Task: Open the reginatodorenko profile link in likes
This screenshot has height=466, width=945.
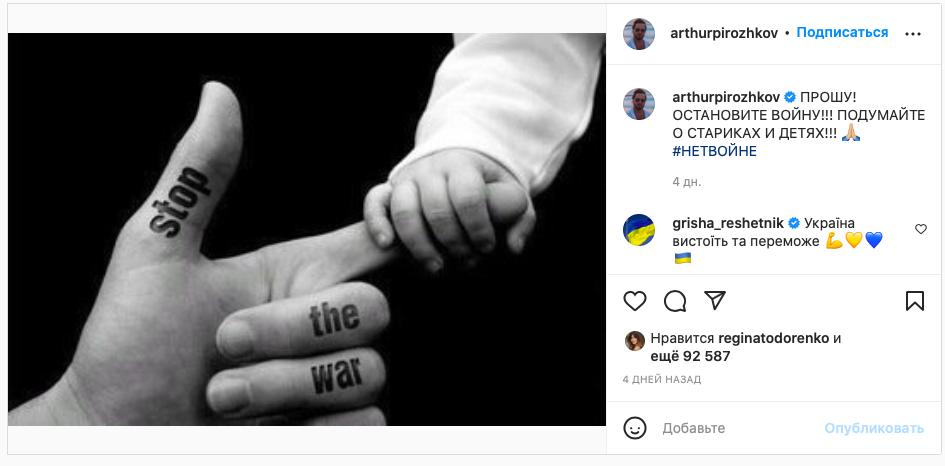Action: [773, 338]
